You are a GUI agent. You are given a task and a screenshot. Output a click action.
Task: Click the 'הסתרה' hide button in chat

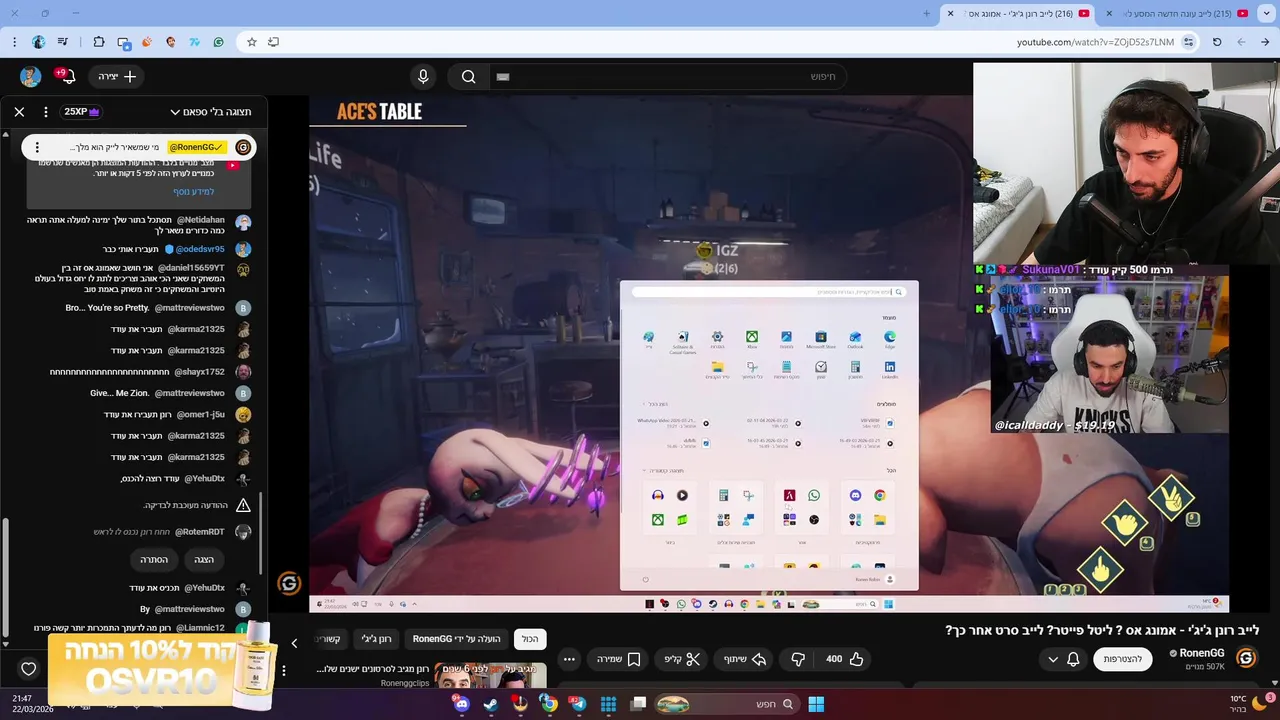154,559
